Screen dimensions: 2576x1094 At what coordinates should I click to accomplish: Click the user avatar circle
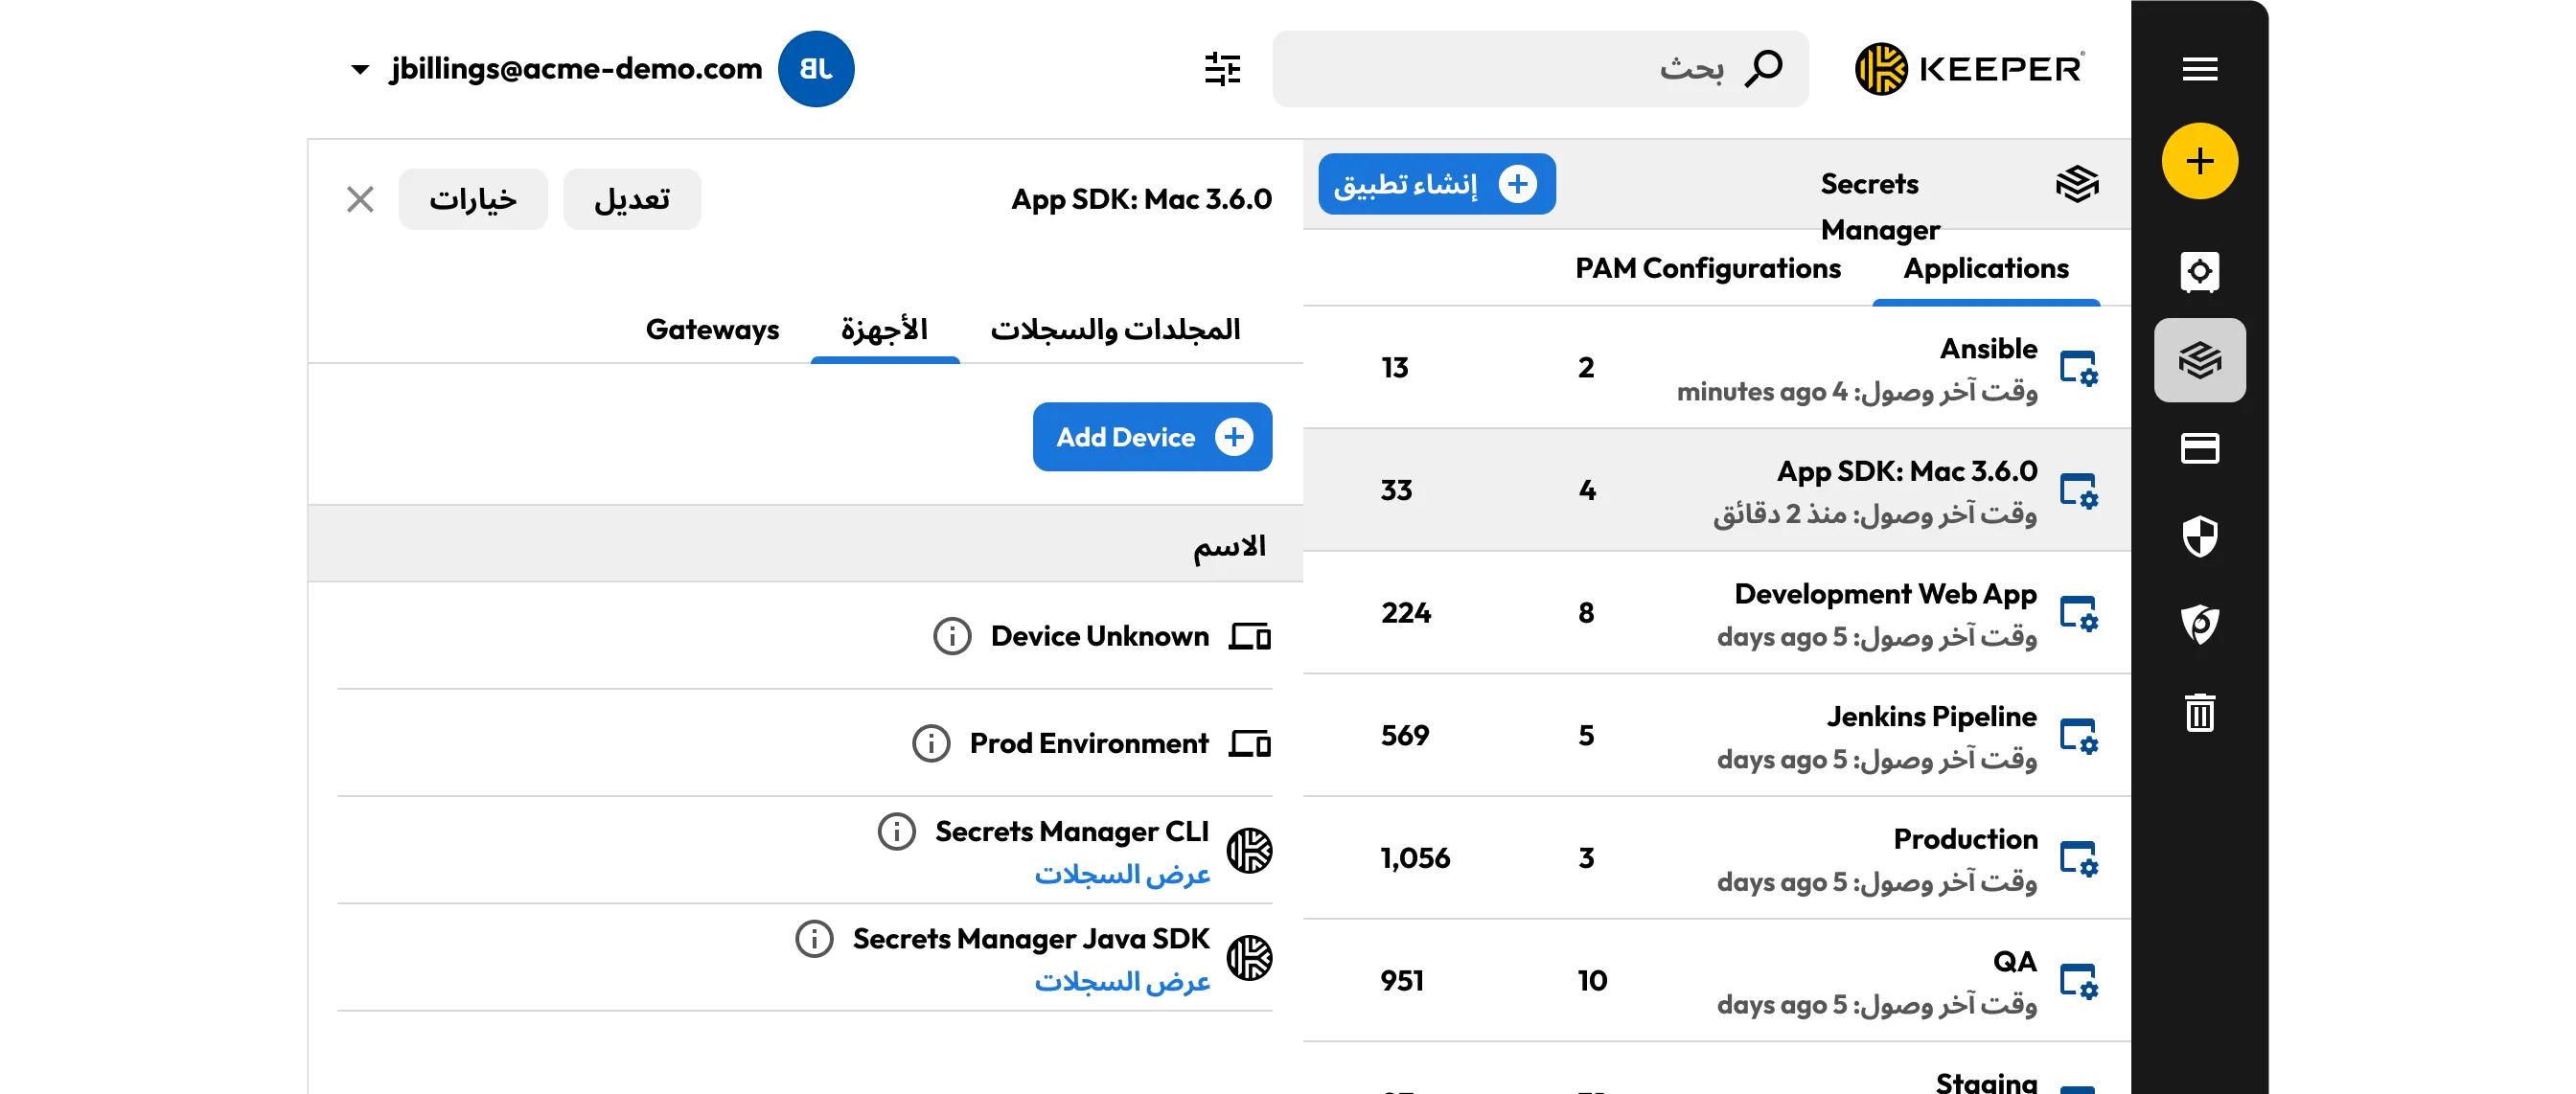pos(816,69)
